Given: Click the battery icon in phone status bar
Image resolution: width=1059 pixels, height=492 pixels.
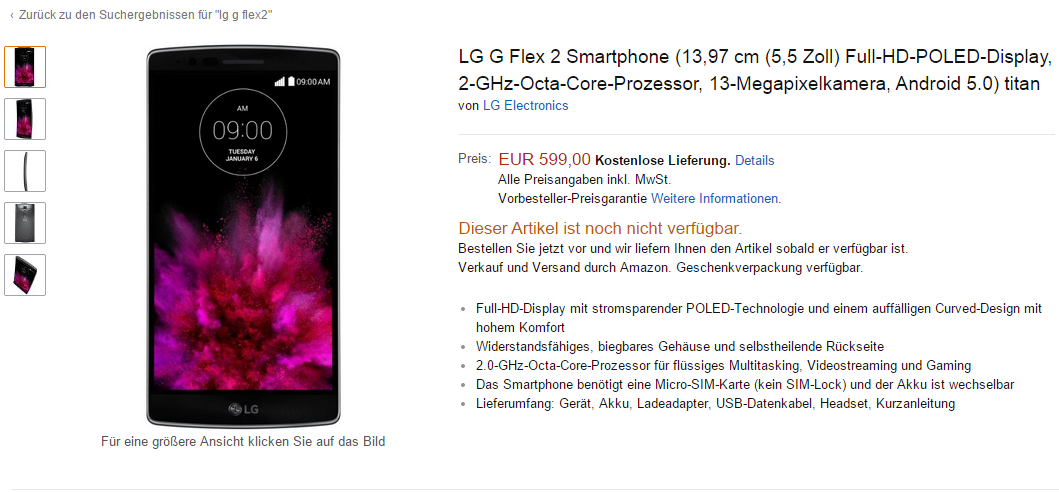Looking at the screenshot, I should (x=292, y=81).
